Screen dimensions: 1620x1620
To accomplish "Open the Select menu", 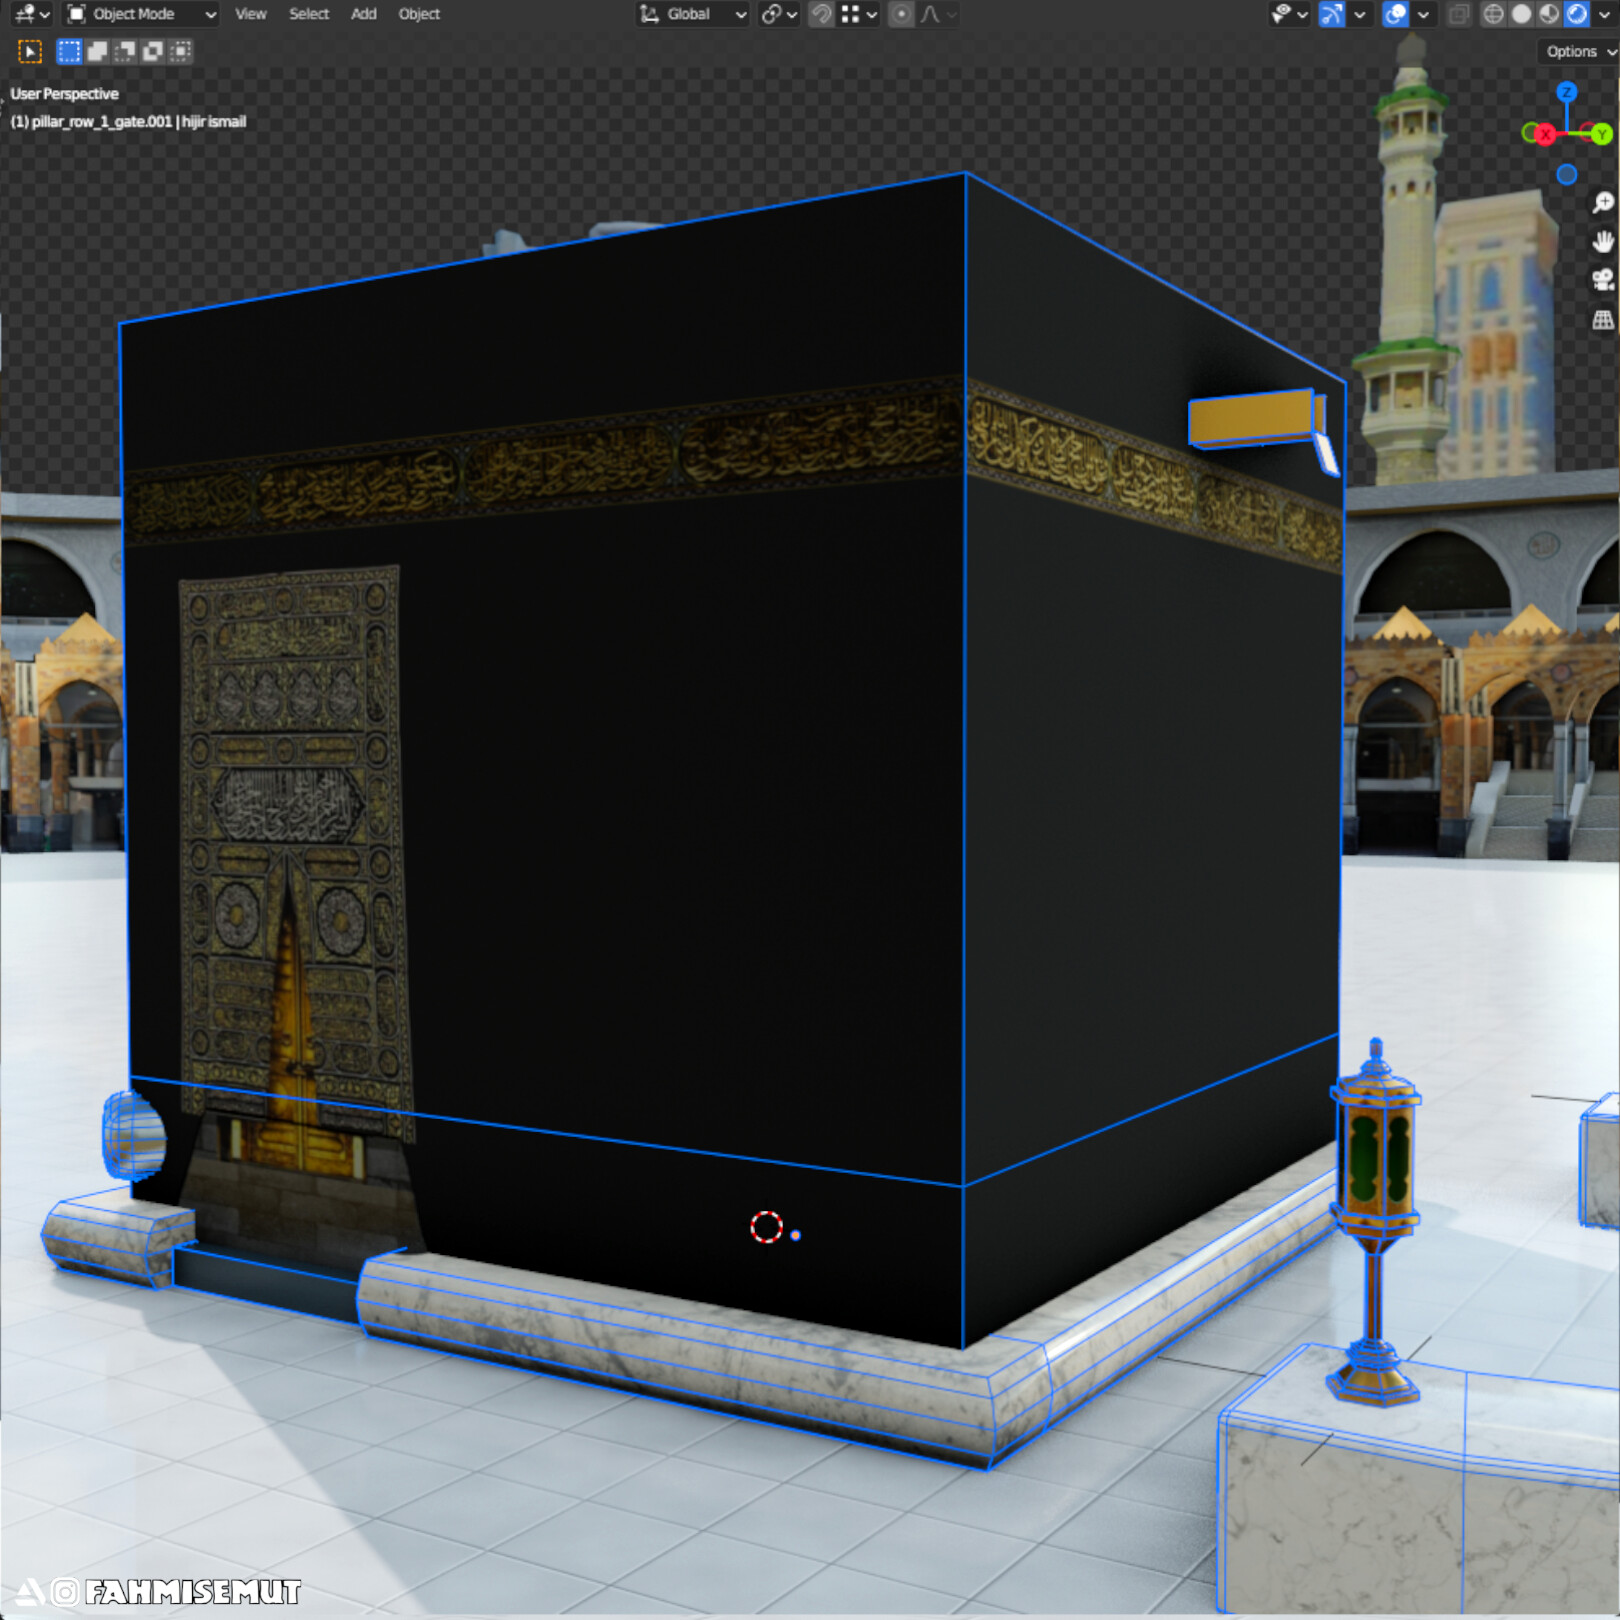I will 309,14.
